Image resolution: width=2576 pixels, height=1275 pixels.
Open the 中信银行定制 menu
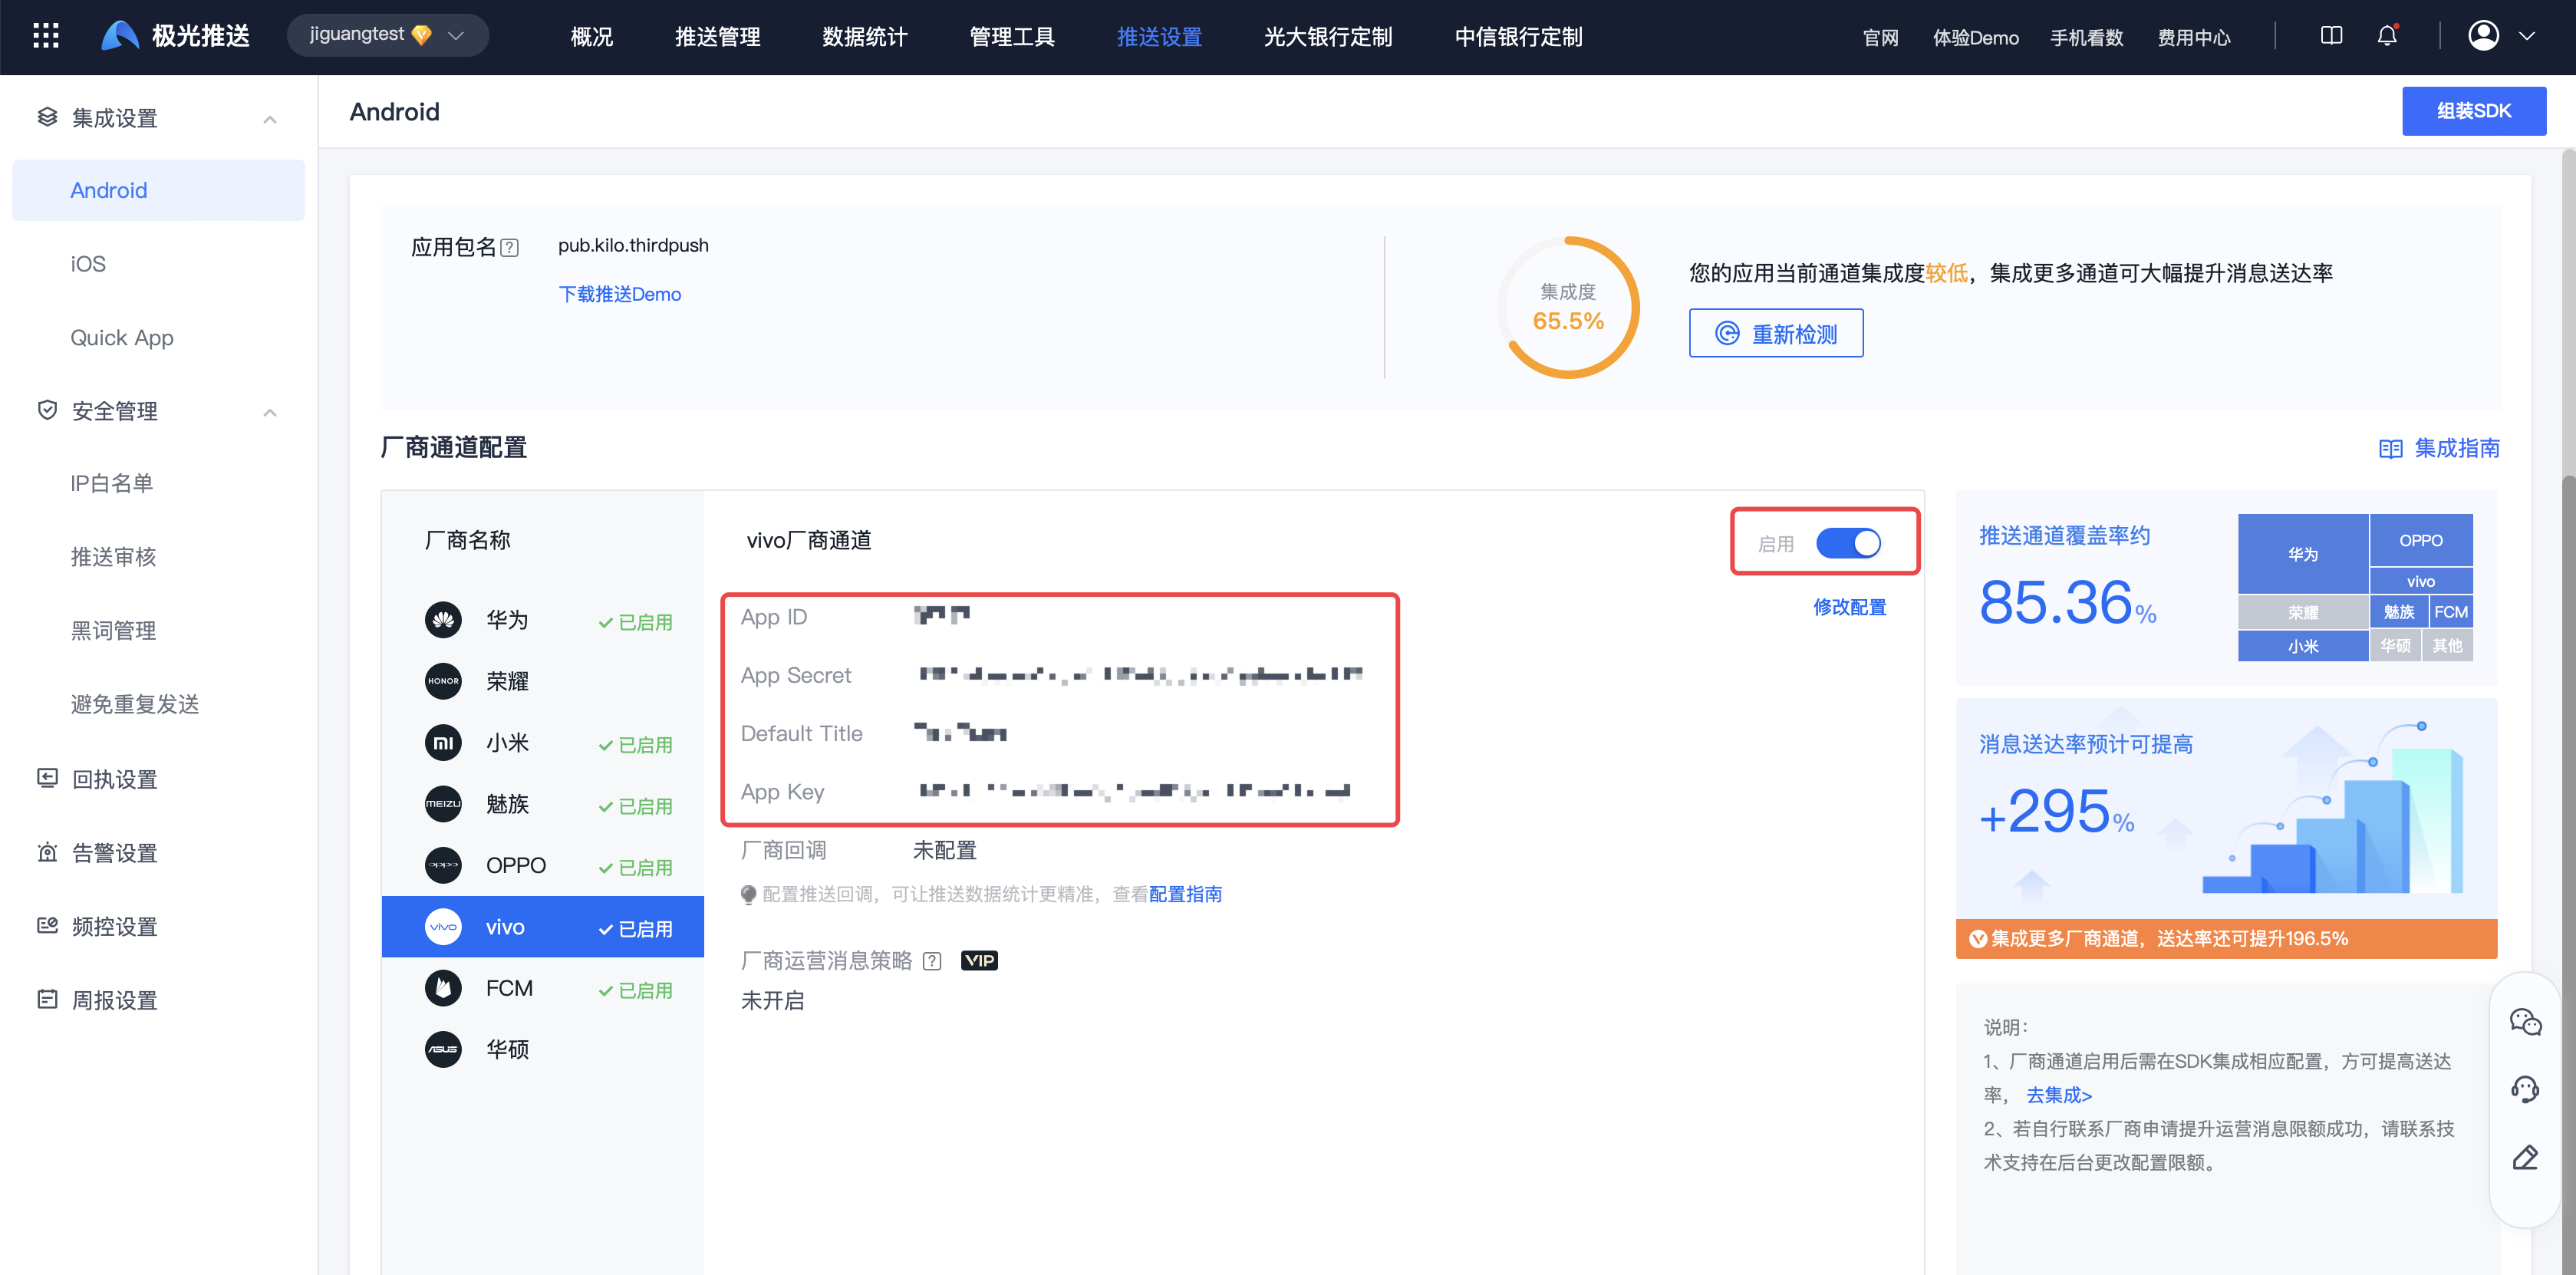[x=1518, y=37]
